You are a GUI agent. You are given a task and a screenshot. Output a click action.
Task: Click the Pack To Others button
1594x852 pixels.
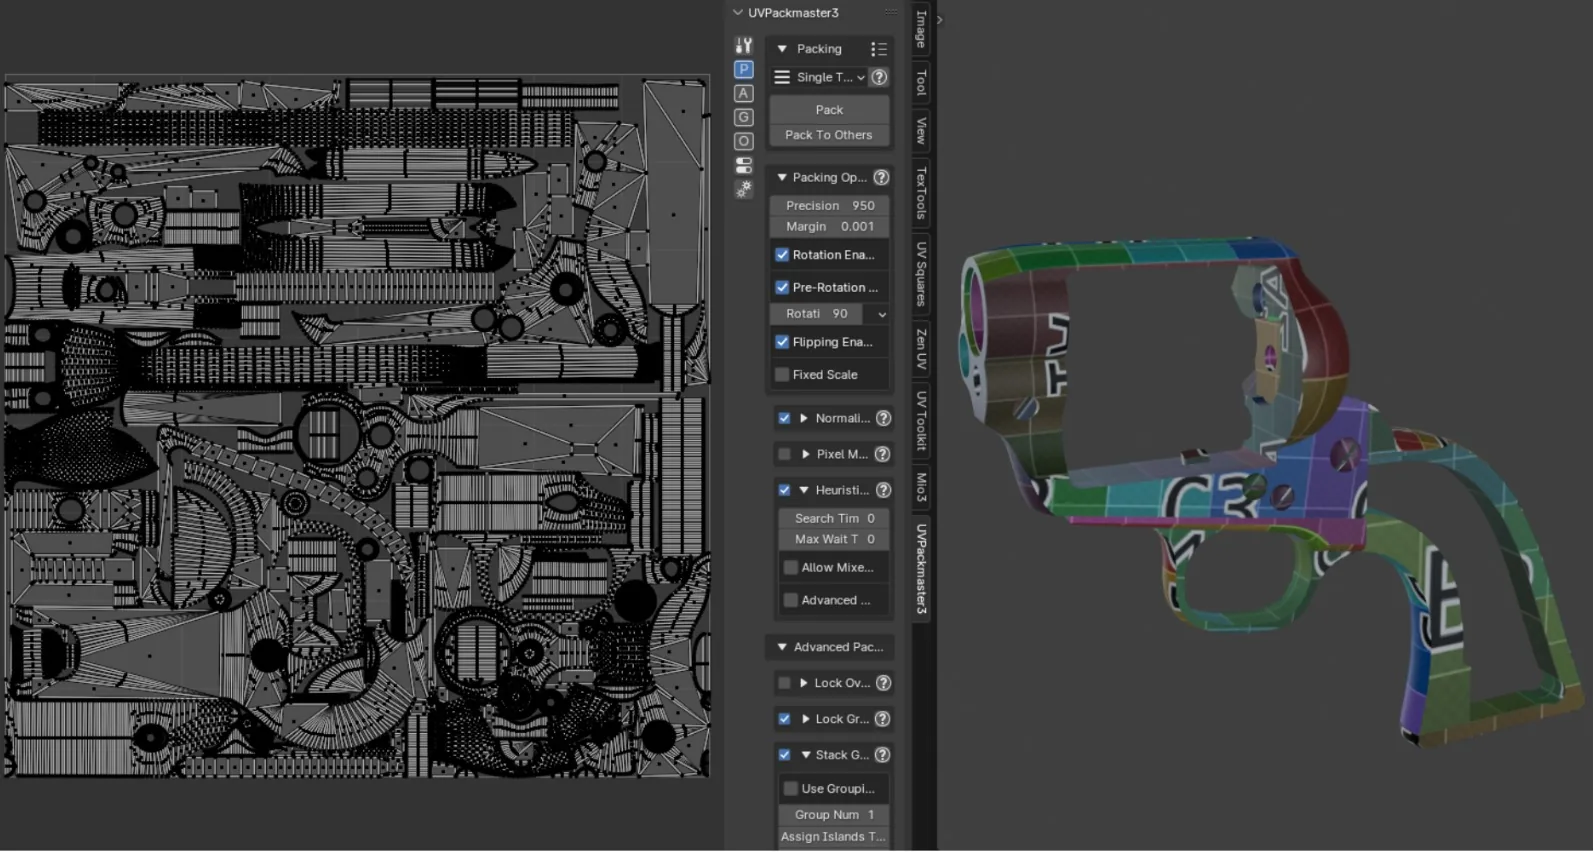[x=829, y=135]
